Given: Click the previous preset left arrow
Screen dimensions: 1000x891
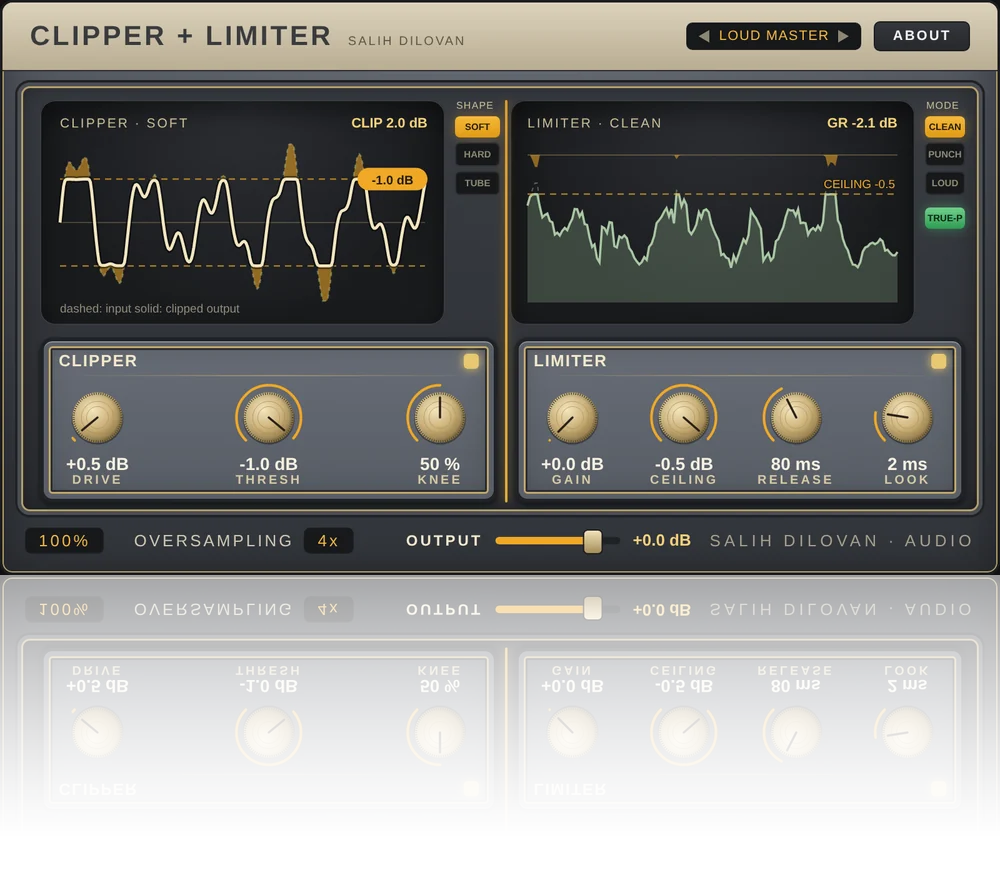Looking at the screenshot, I should coord(703,36).
